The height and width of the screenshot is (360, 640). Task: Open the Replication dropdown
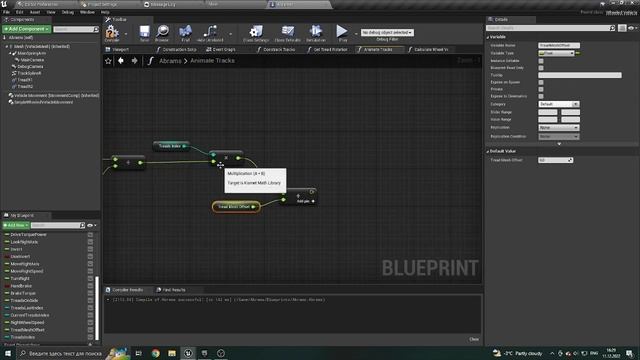point(558,128)
